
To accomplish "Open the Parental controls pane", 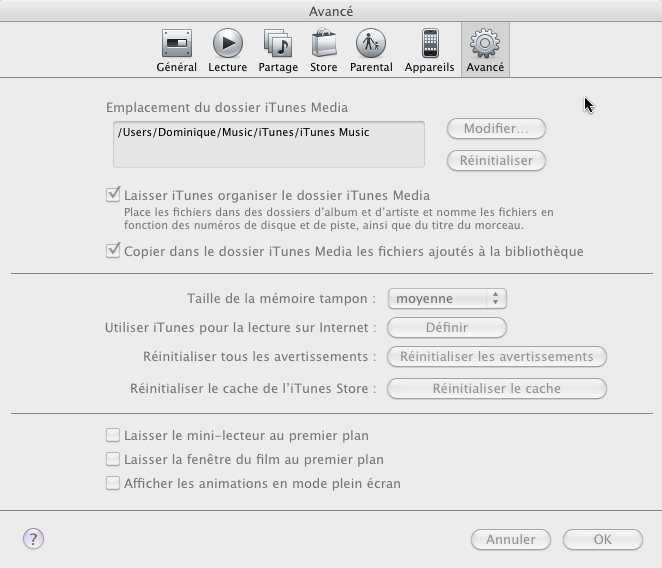I will pos(371,50).
